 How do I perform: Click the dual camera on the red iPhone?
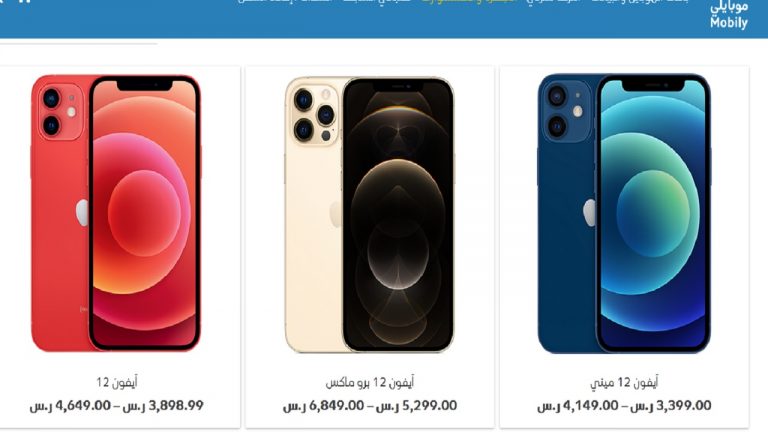[60, 112]
